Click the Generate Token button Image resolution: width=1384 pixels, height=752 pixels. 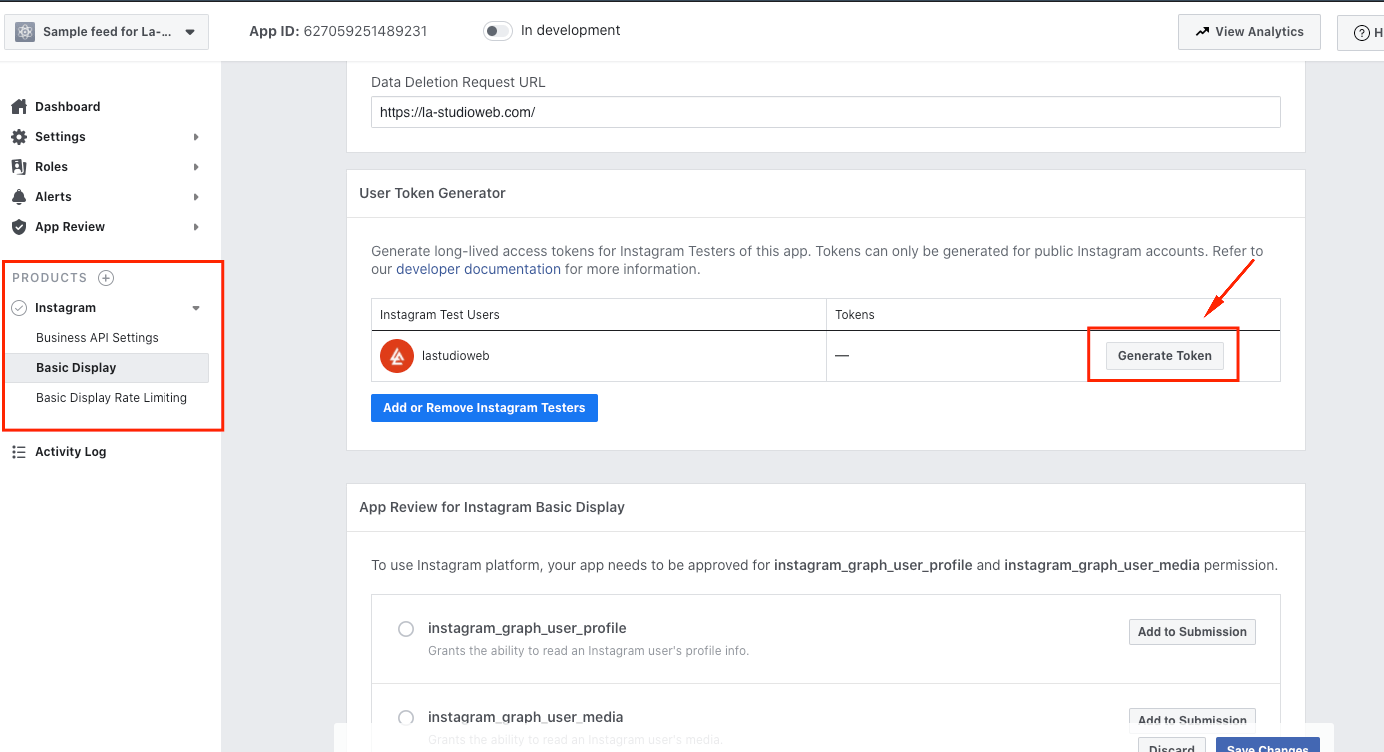1164,356
